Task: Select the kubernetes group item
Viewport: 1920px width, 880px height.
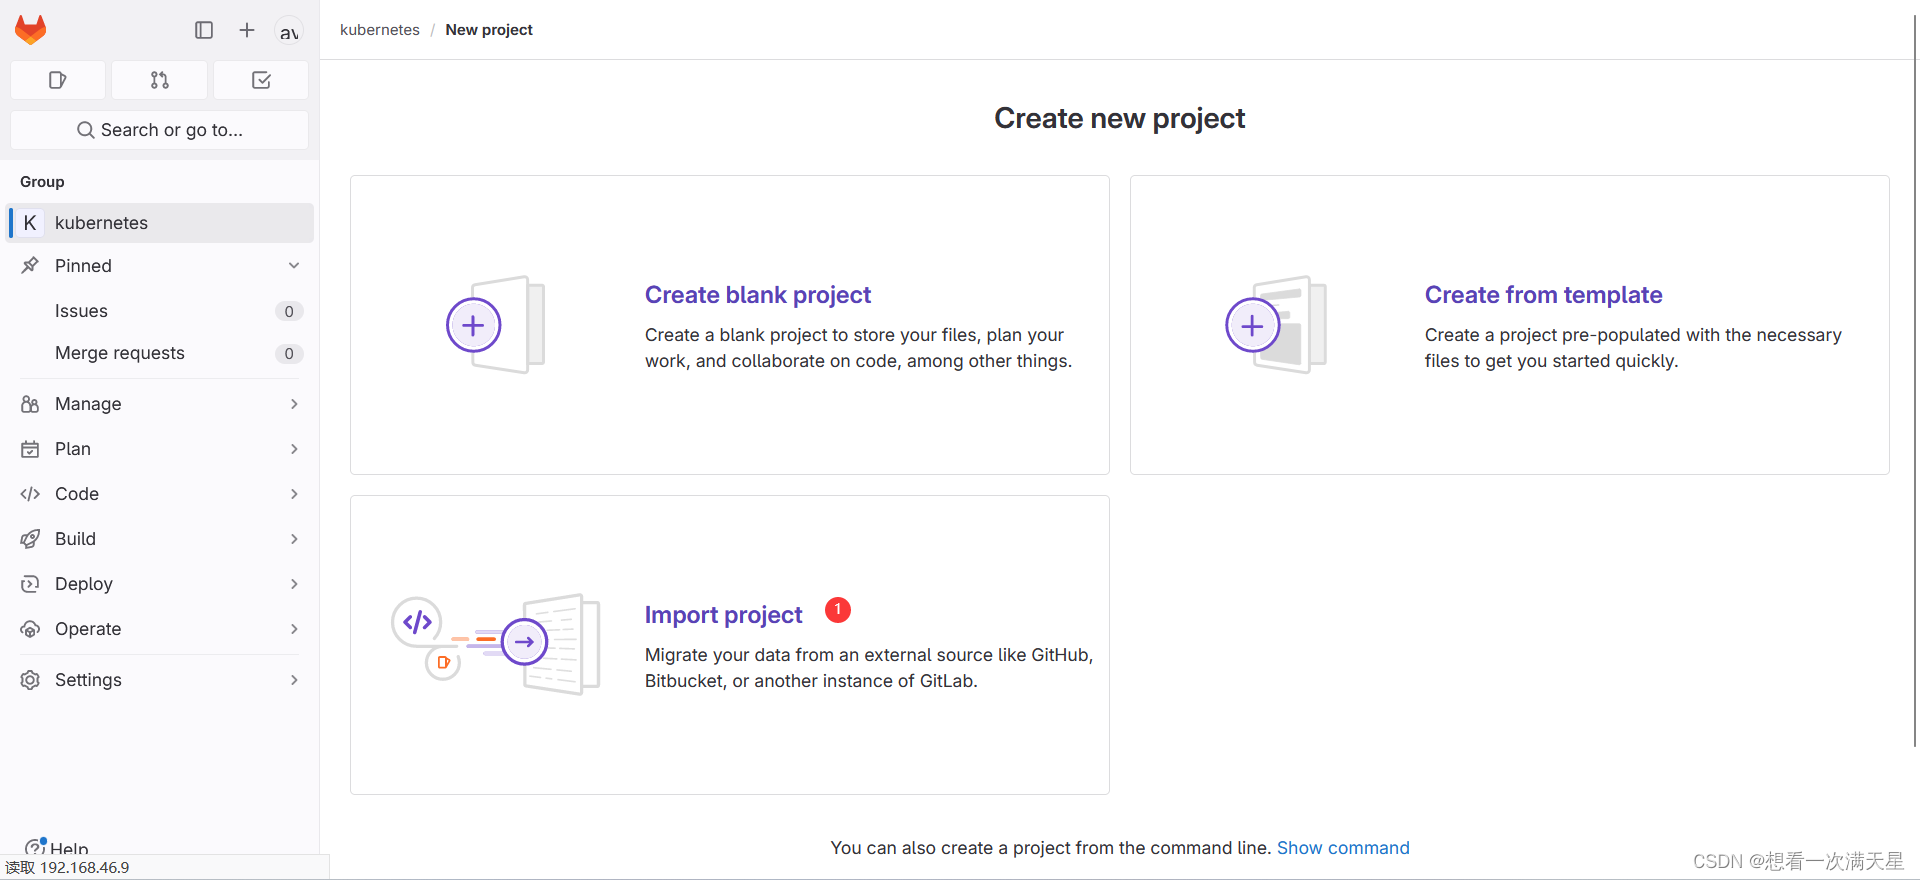Action: [x=160, y=223]
